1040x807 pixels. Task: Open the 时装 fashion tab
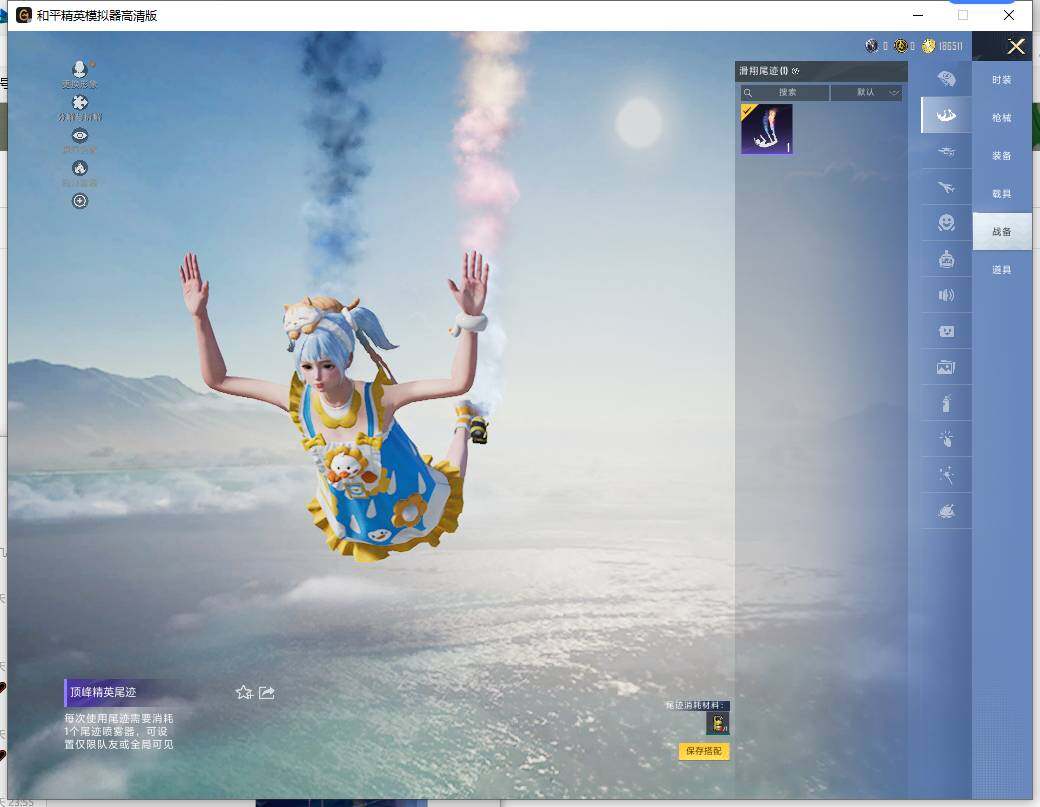click(1002, 80)
